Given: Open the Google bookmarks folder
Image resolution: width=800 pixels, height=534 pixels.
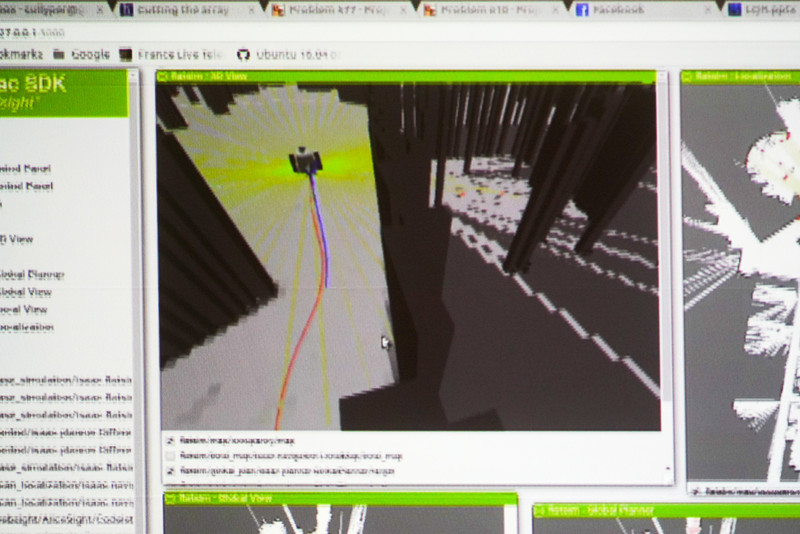Looking at the screenshot, I should click(82, 54).
